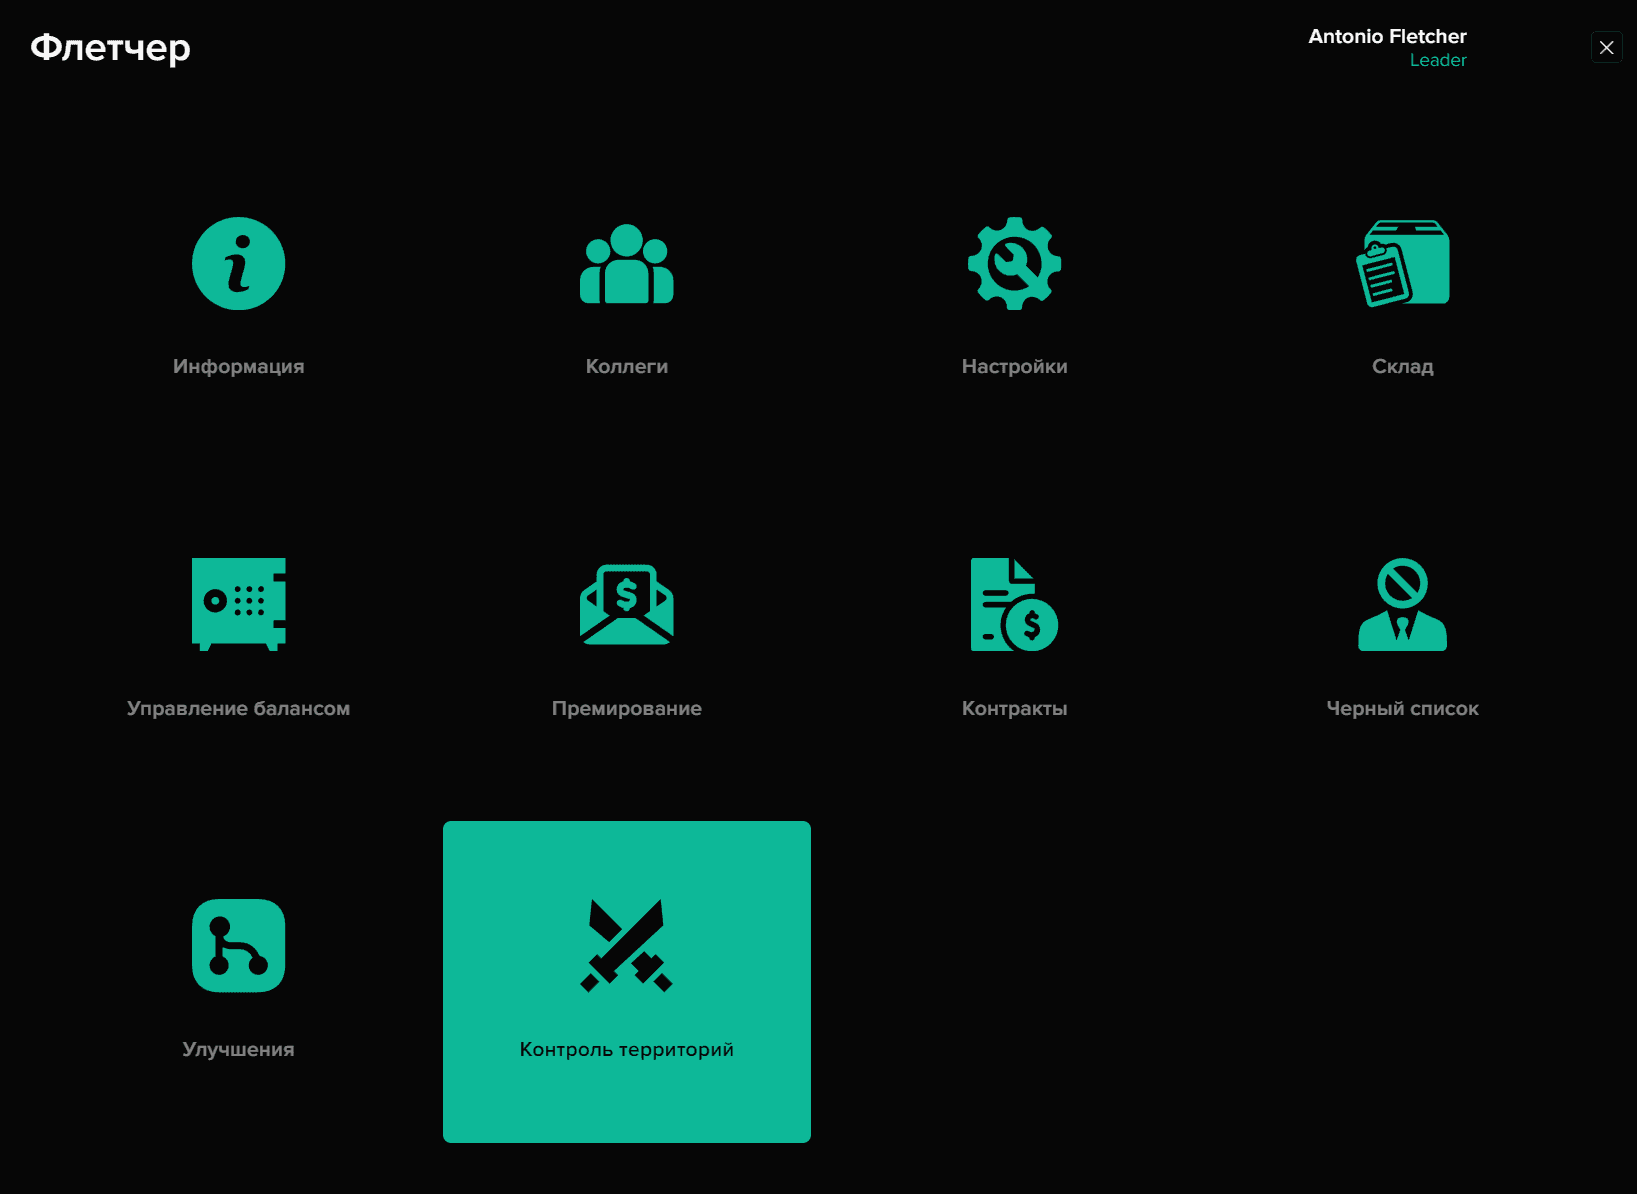Select the Контракты document with dollar icon
This screenshot has height=1194, width=1637.
pos(1014,604)
